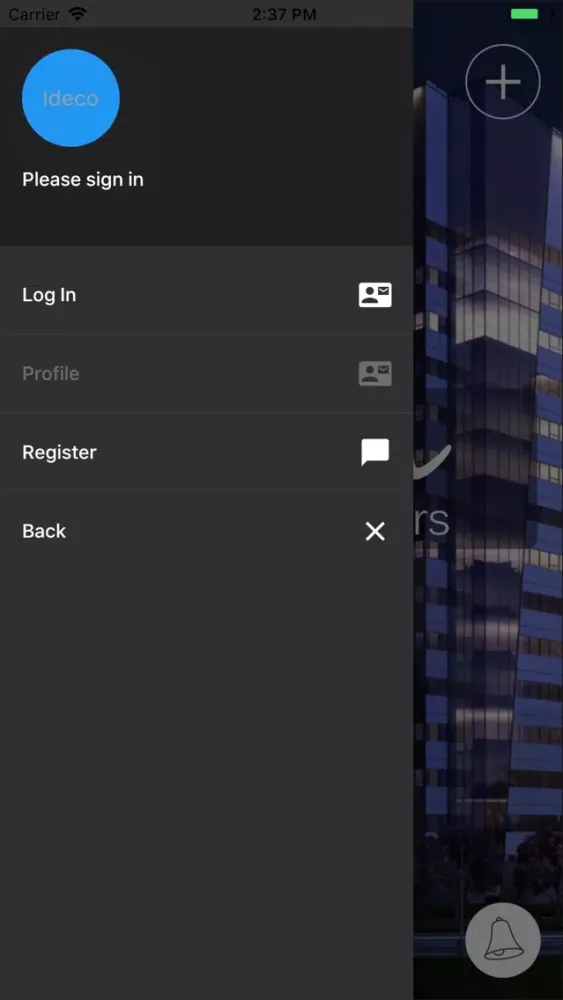Tap the Carrier label in status bar

pyautogui.click(x=34, y=14)
